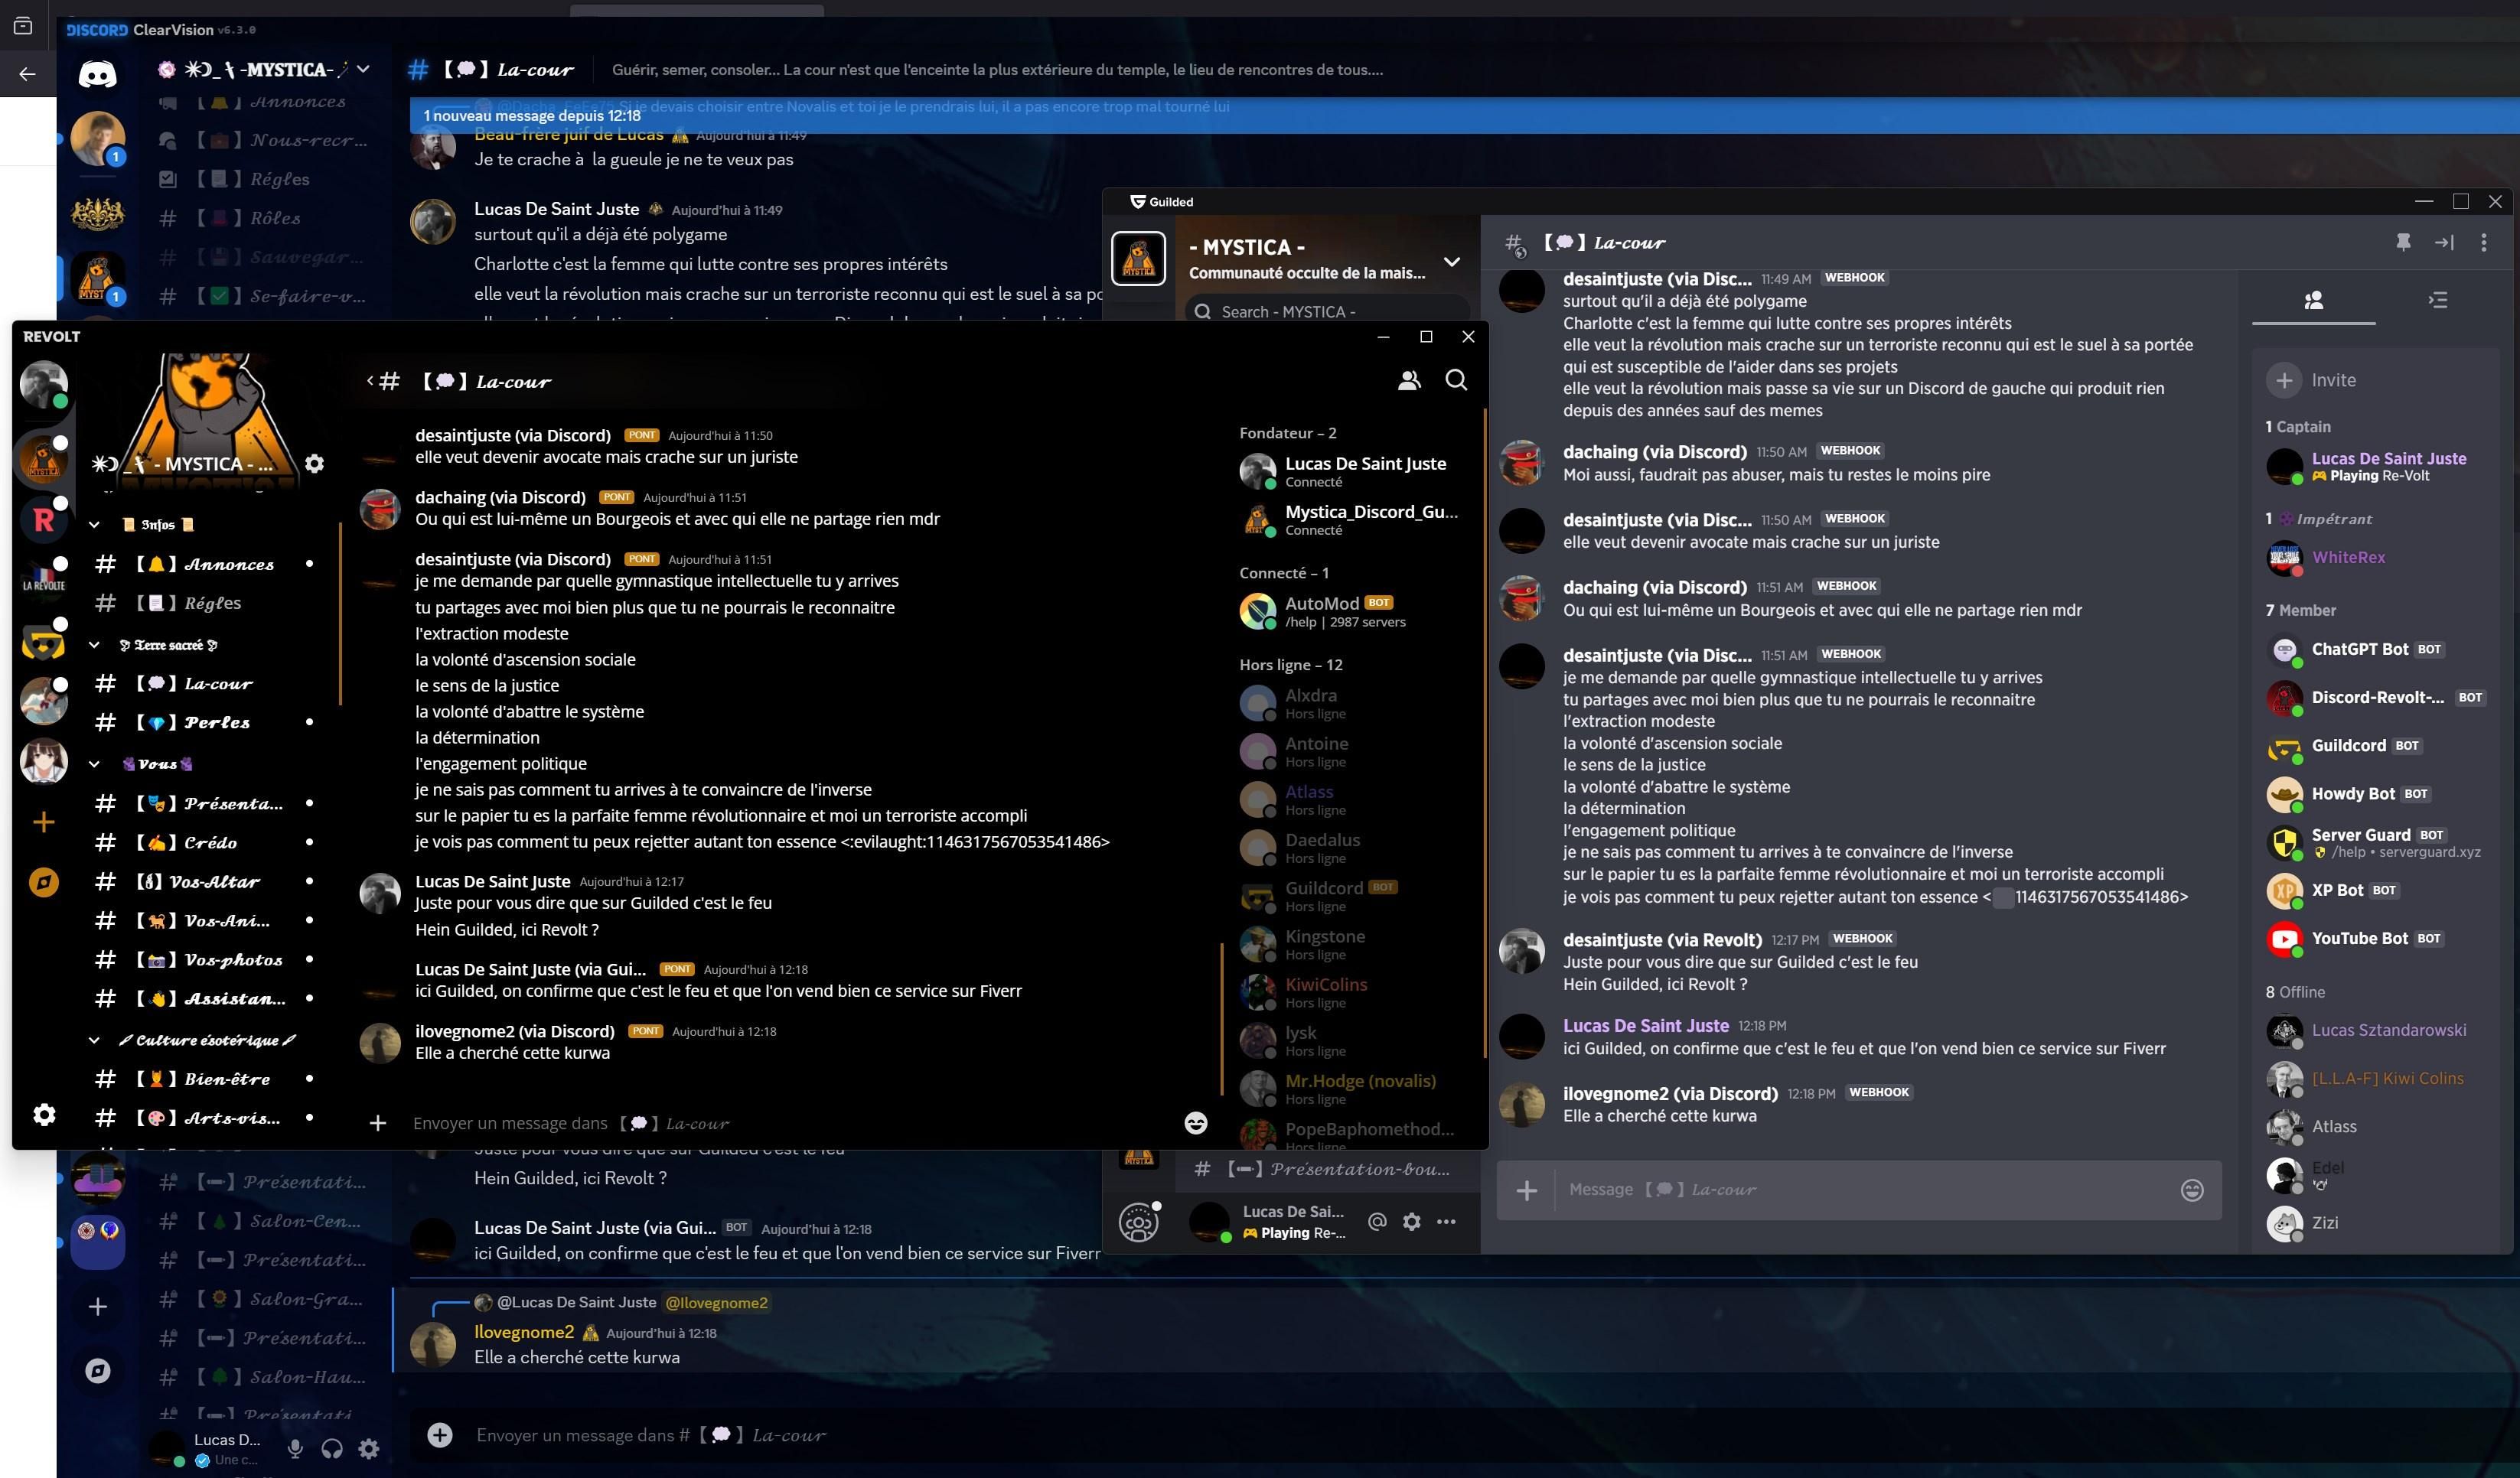Collapse the Terre sacrée category in Revolt
2520x1478 pixels.
[94, 645]
